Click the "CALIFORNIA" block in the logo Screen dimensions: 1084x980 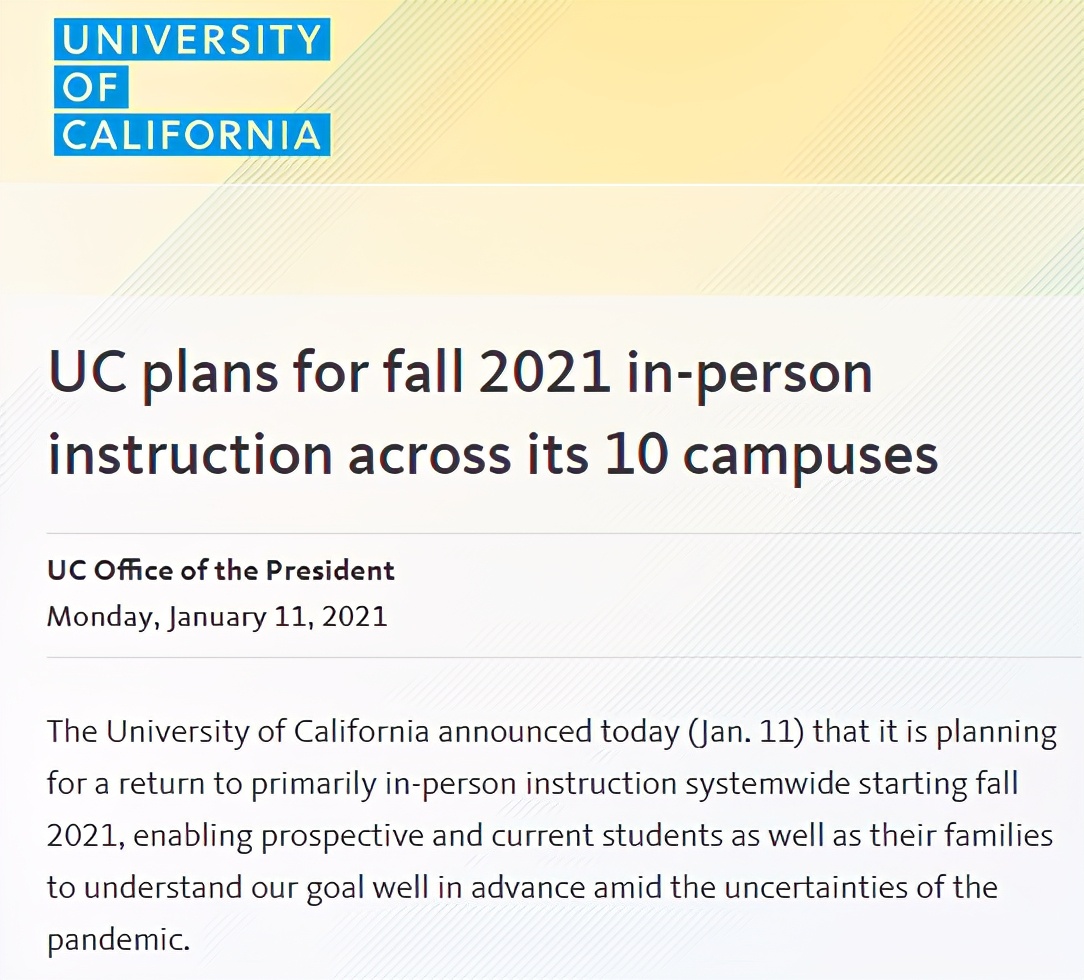pos(192,134)
